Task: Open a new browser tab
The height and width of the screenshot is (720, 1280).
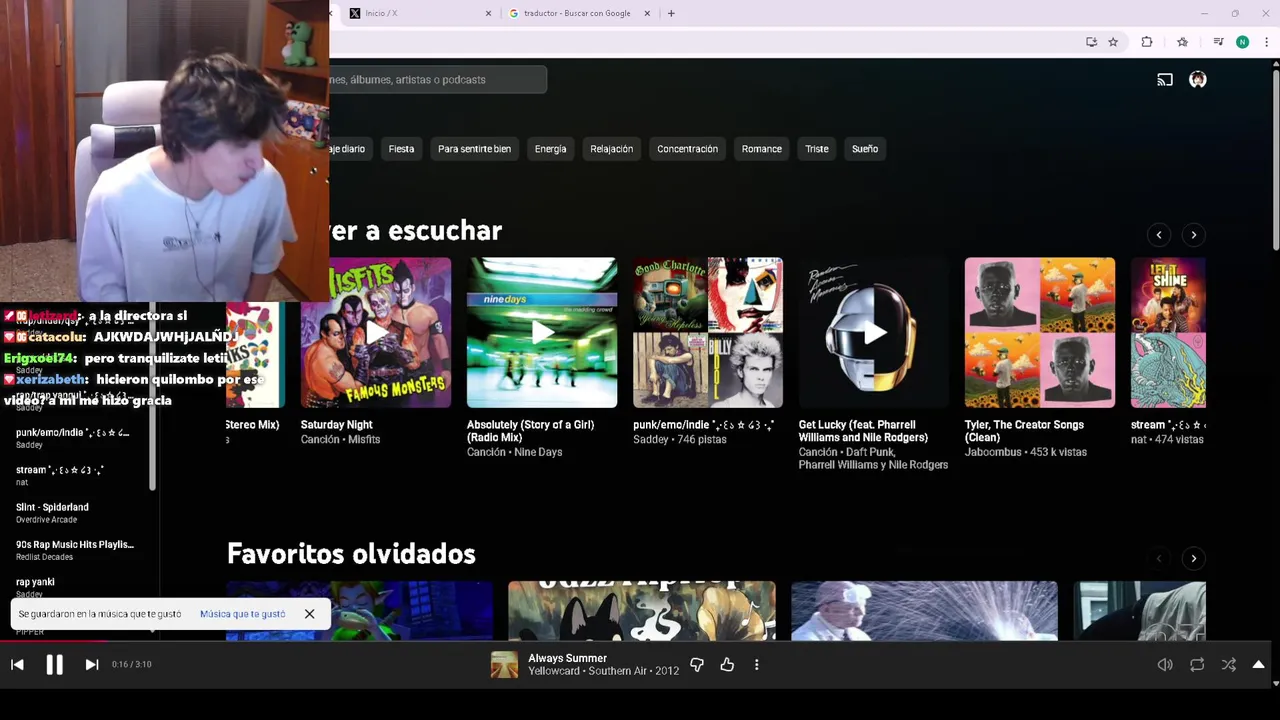Action: pyautogui.click(x=671, y=13)
